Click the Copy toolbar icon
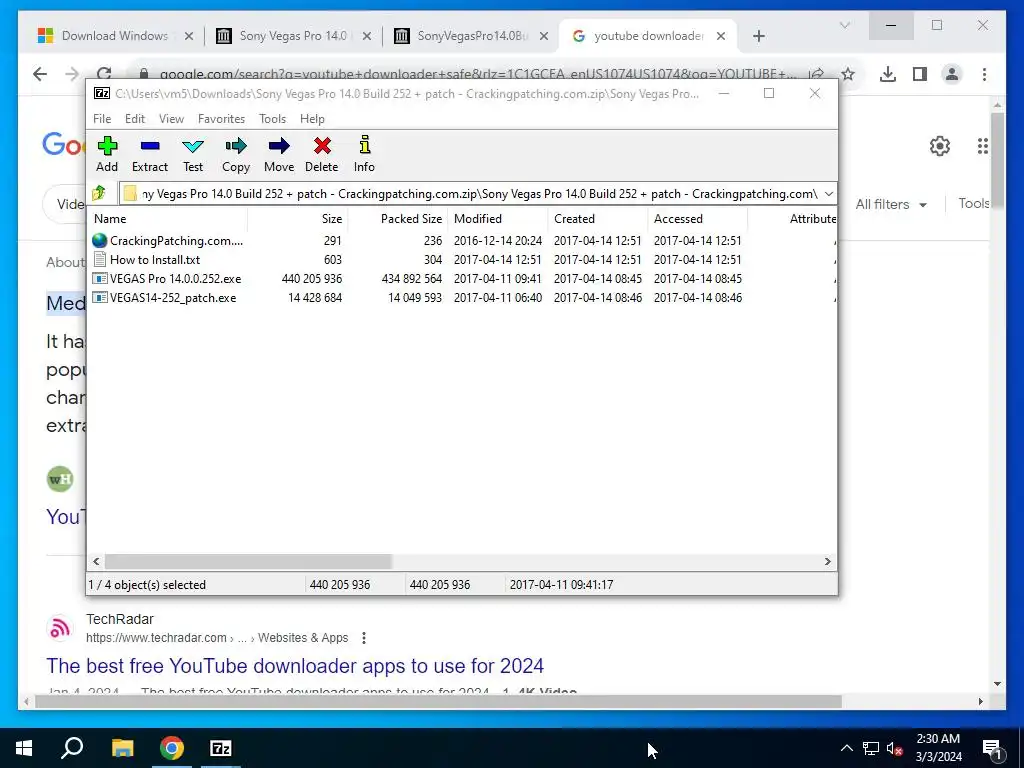The width and height of the screenshot is (1024, 768). (x=236, y=154)
